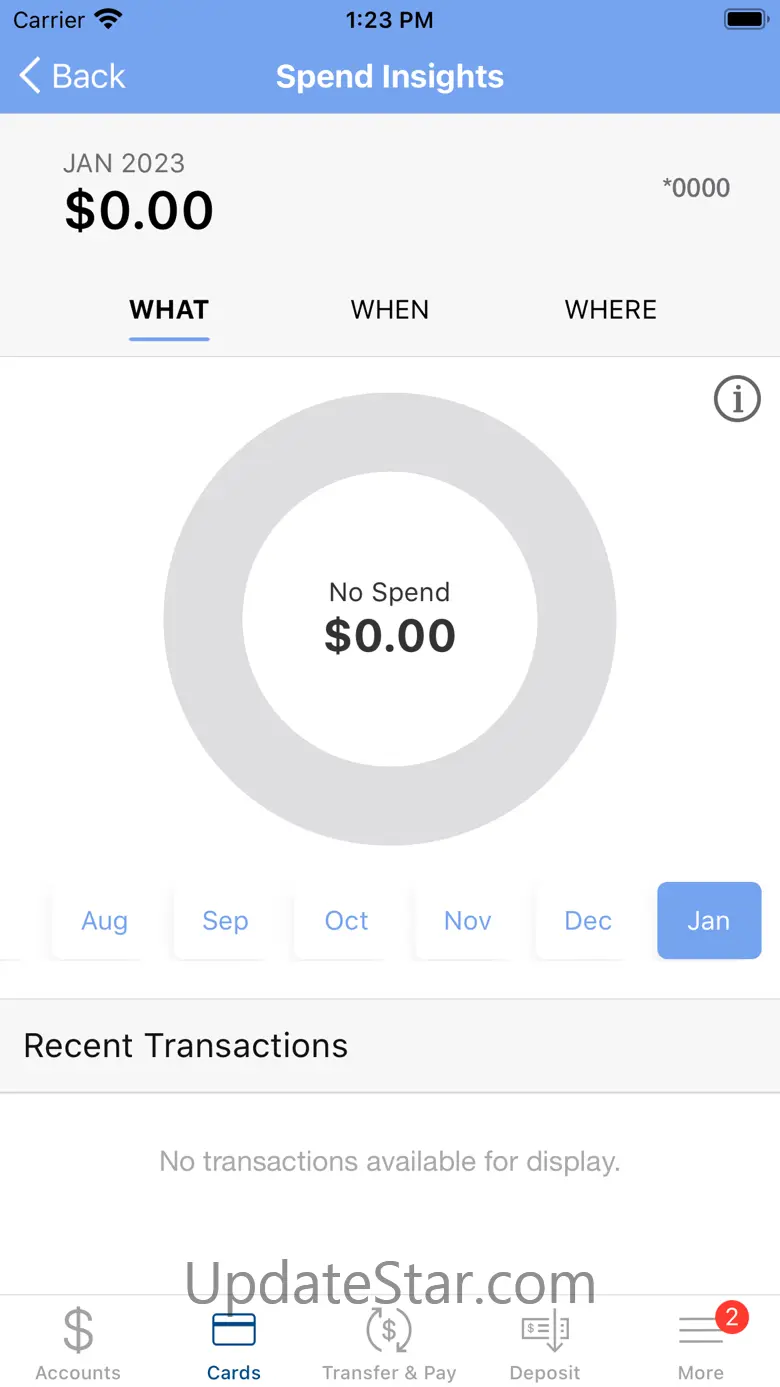Tap the info icon above the chart
Viewport: 780px width, 1387px height.
[737, 400]
